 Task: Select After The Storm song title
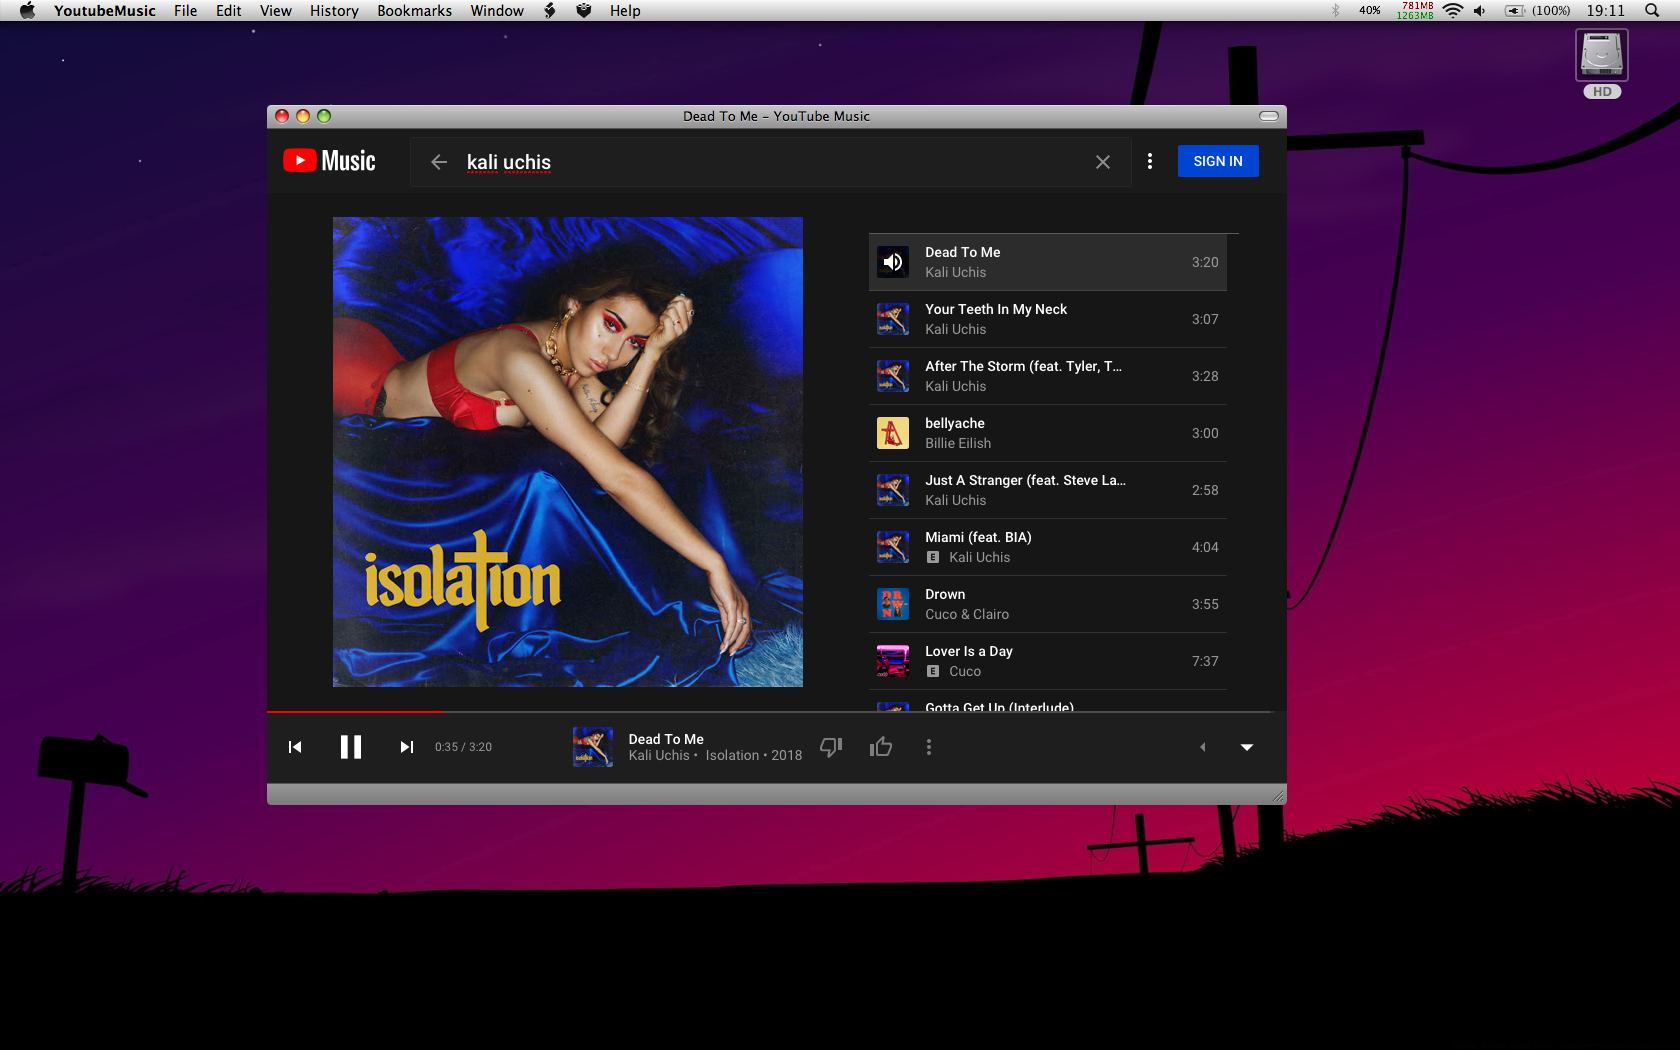point(1023,366)
